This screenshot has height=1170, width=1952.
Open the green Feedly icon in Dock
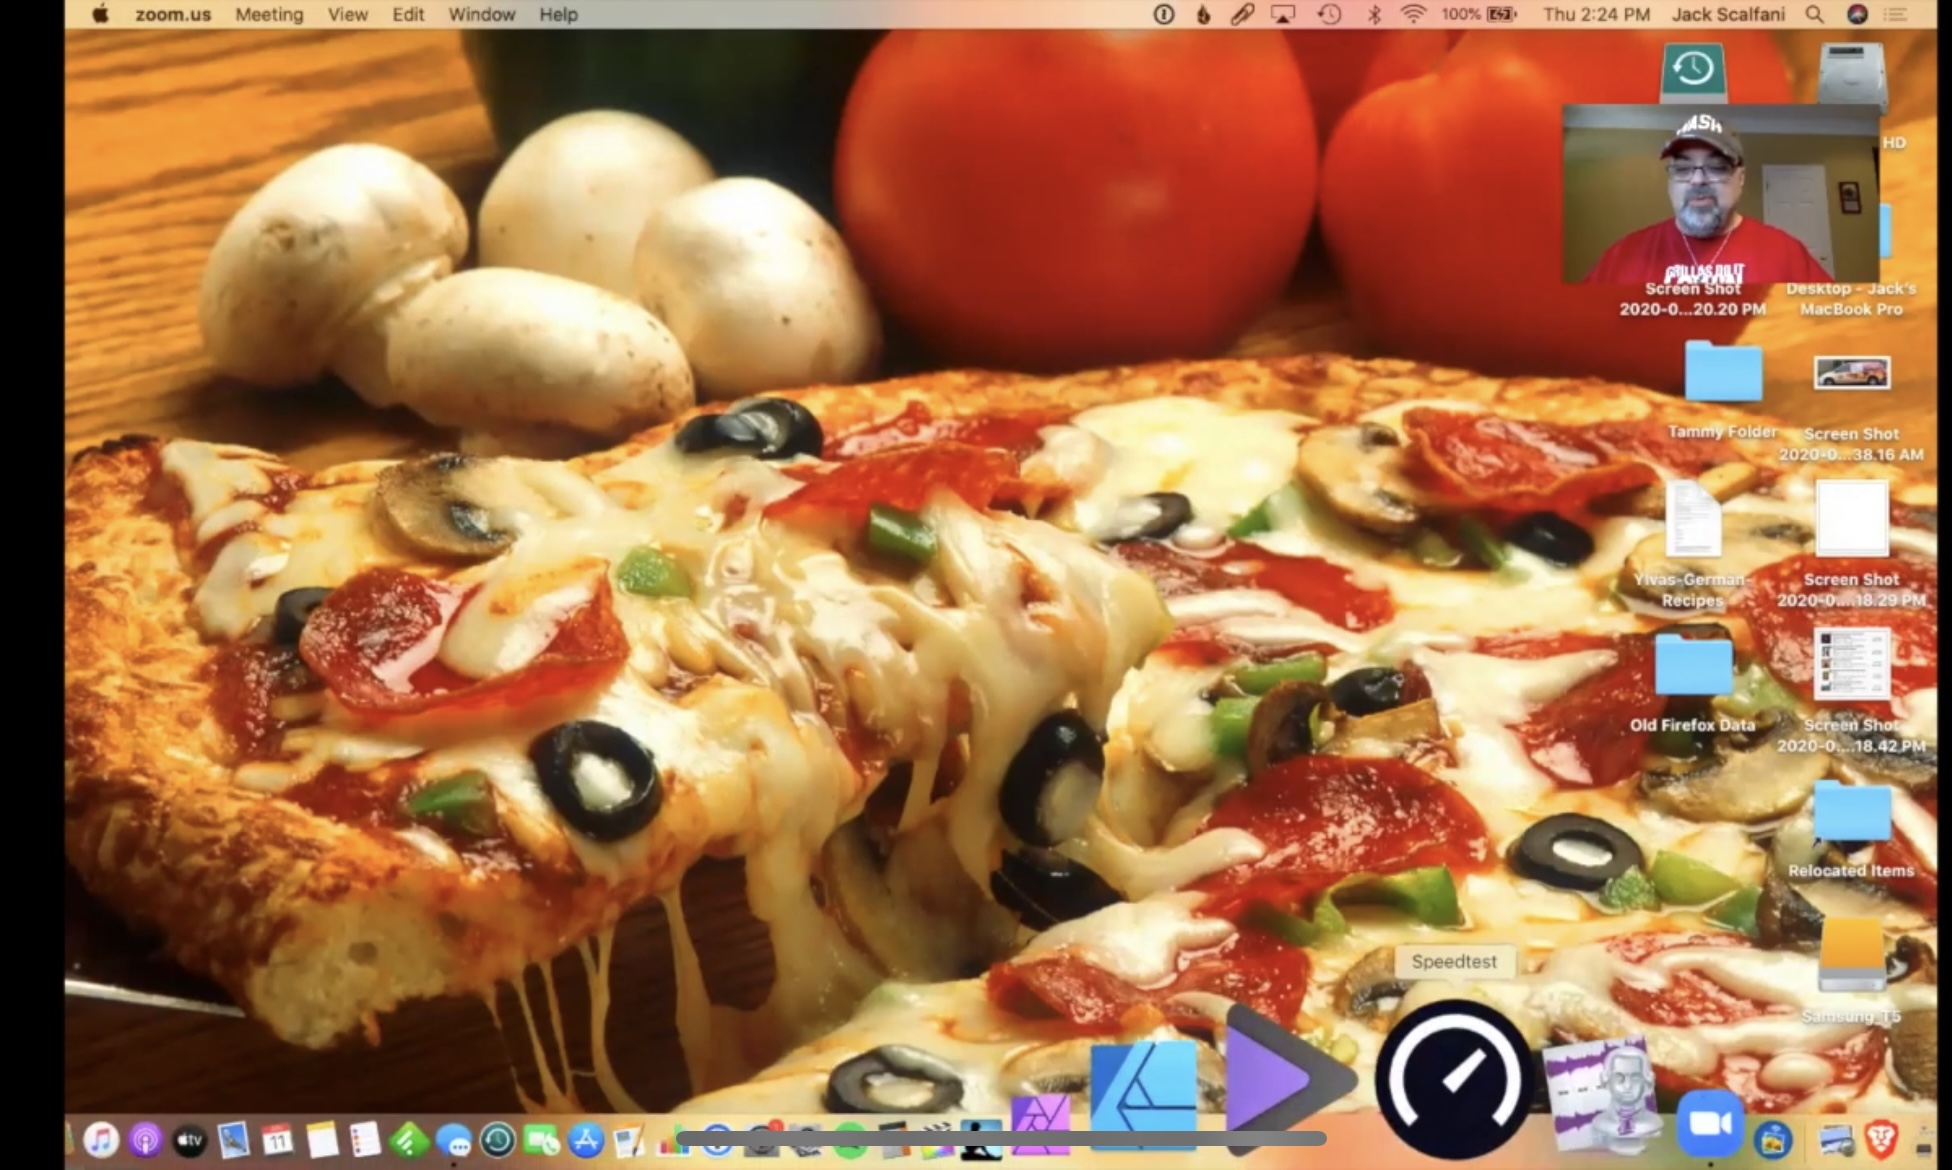(x=410, y=1140)
